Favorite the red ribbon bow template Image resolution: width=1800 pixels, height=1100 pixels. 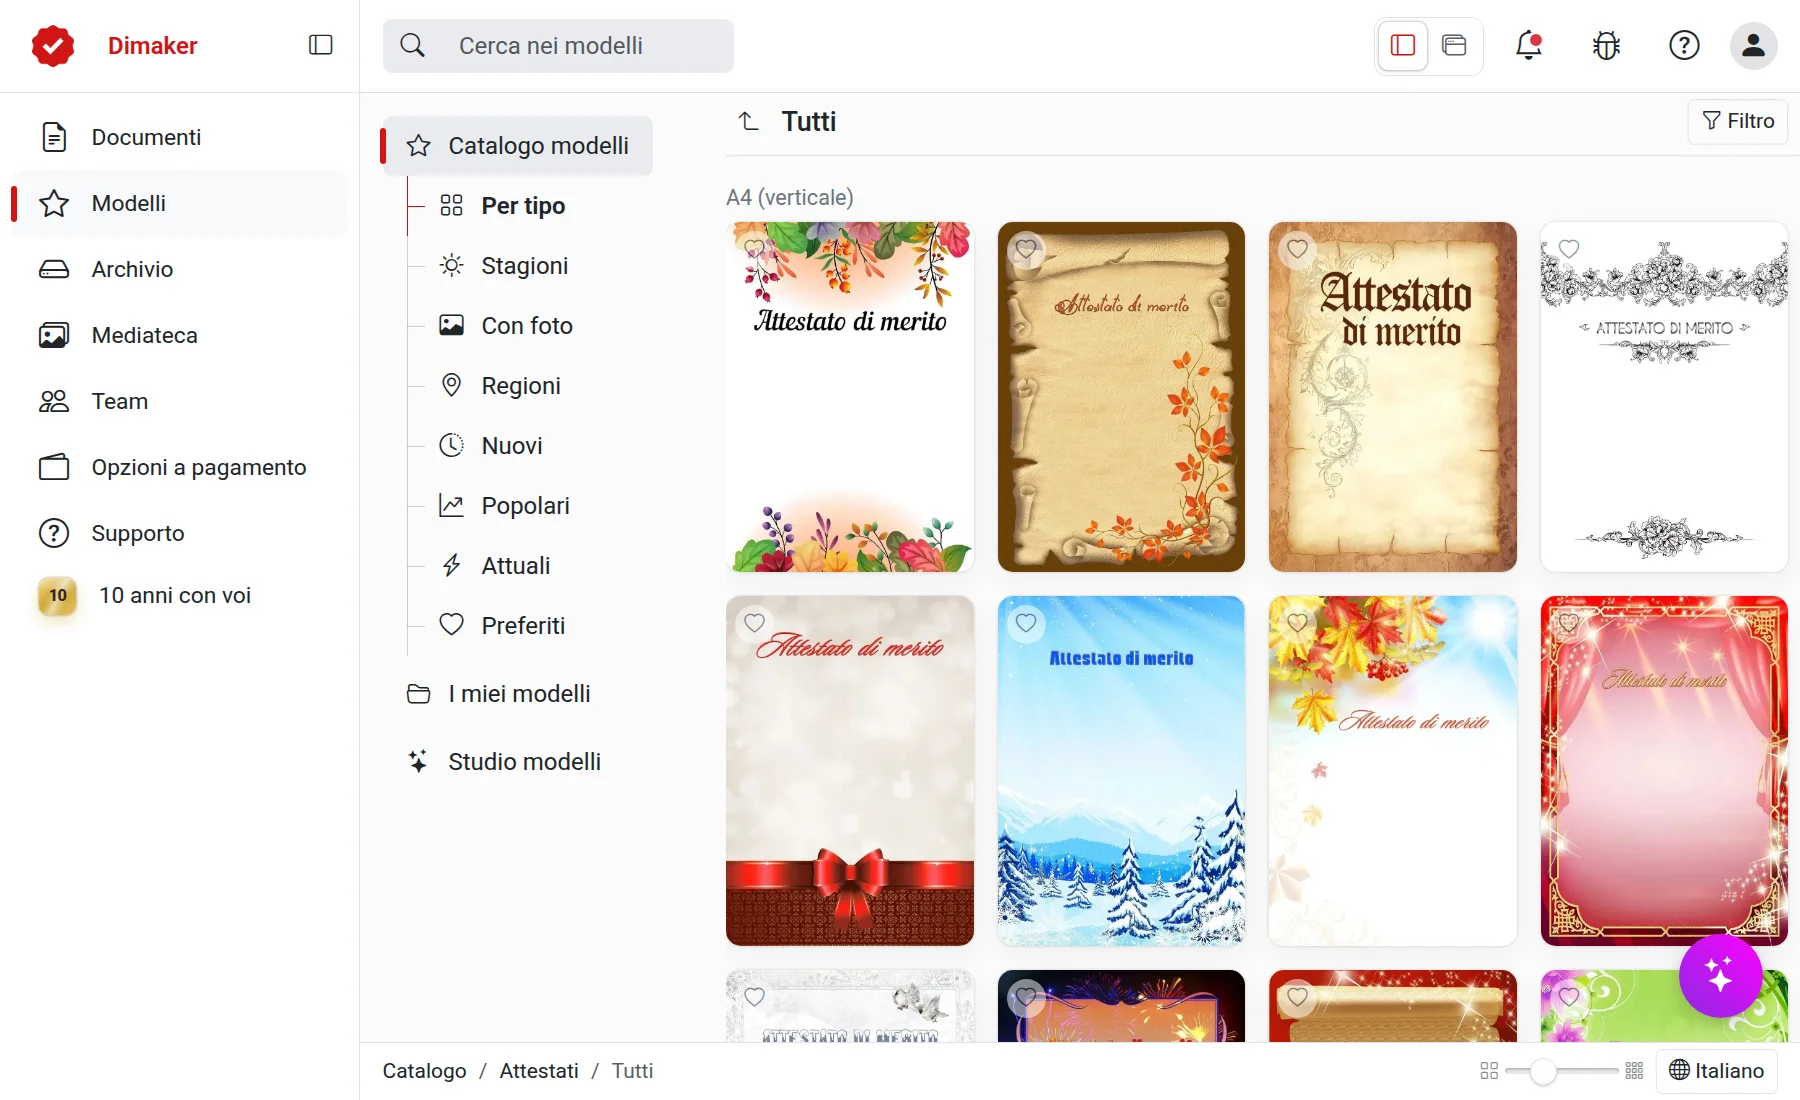(755, 623)
